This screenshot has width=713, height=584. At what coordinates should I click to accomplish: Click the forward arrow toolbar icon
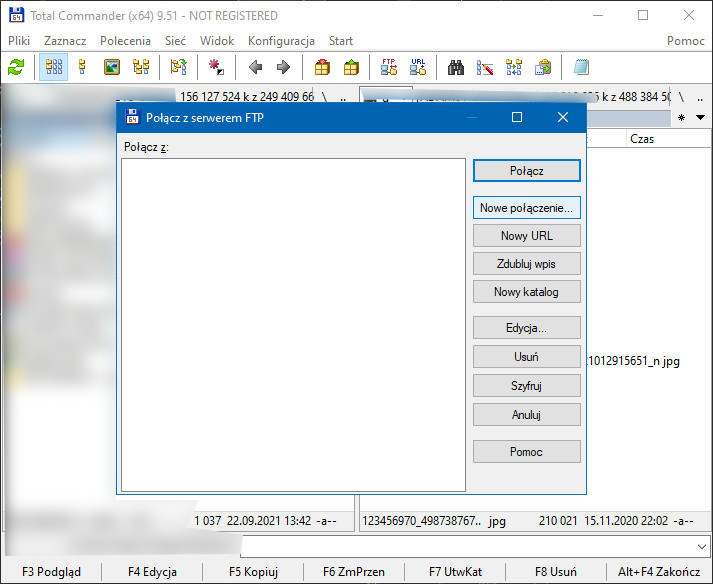[x=283, y=67]
